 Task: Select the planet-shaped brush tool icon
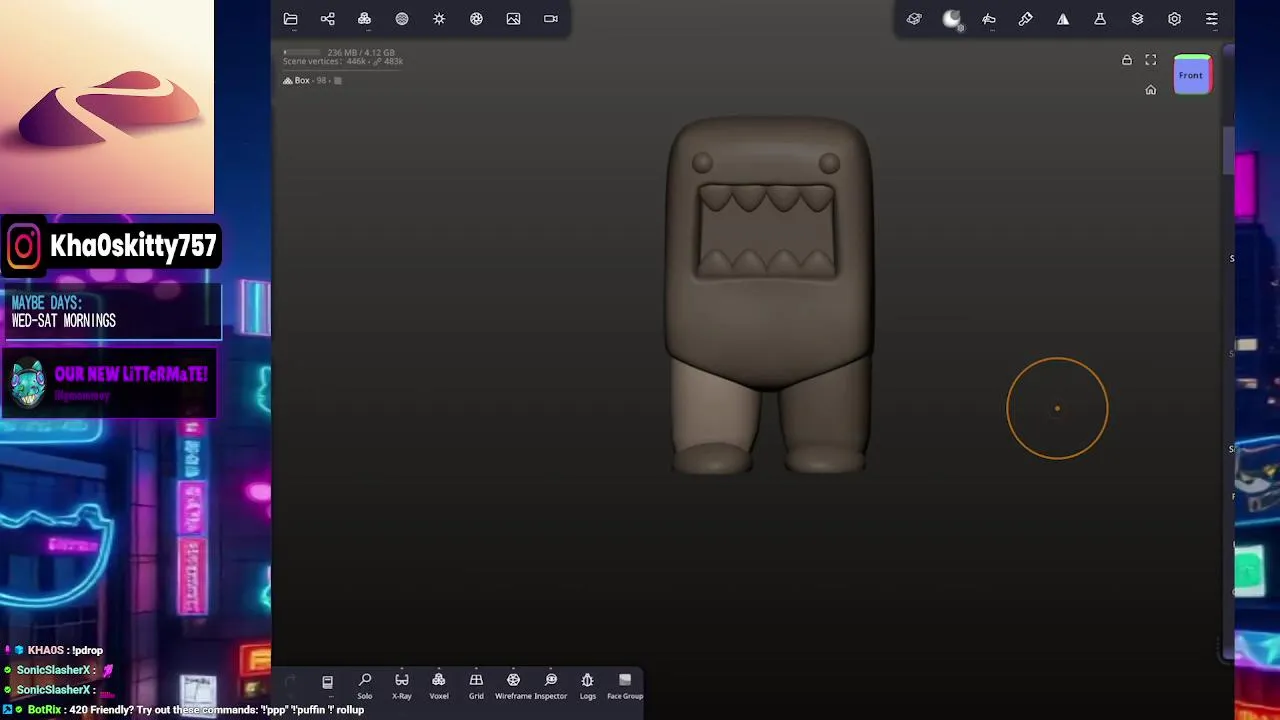tap(914, 19)
